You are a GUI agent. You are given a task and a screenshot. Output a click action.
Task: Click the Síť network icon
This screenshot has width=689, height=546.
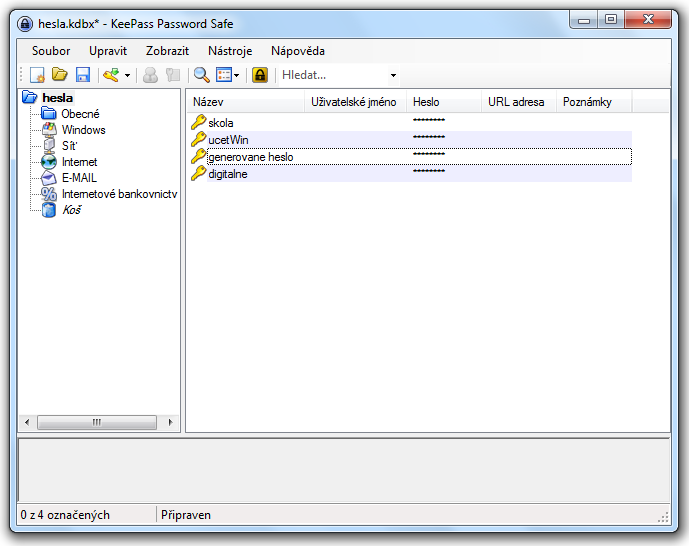coord(49,145)
